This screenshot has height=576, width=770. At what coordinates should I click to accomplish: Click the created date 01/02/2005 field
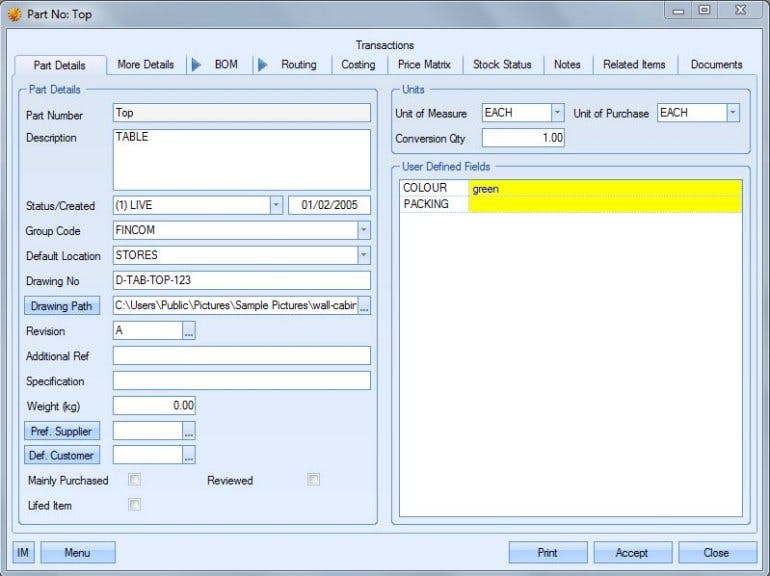330,205
